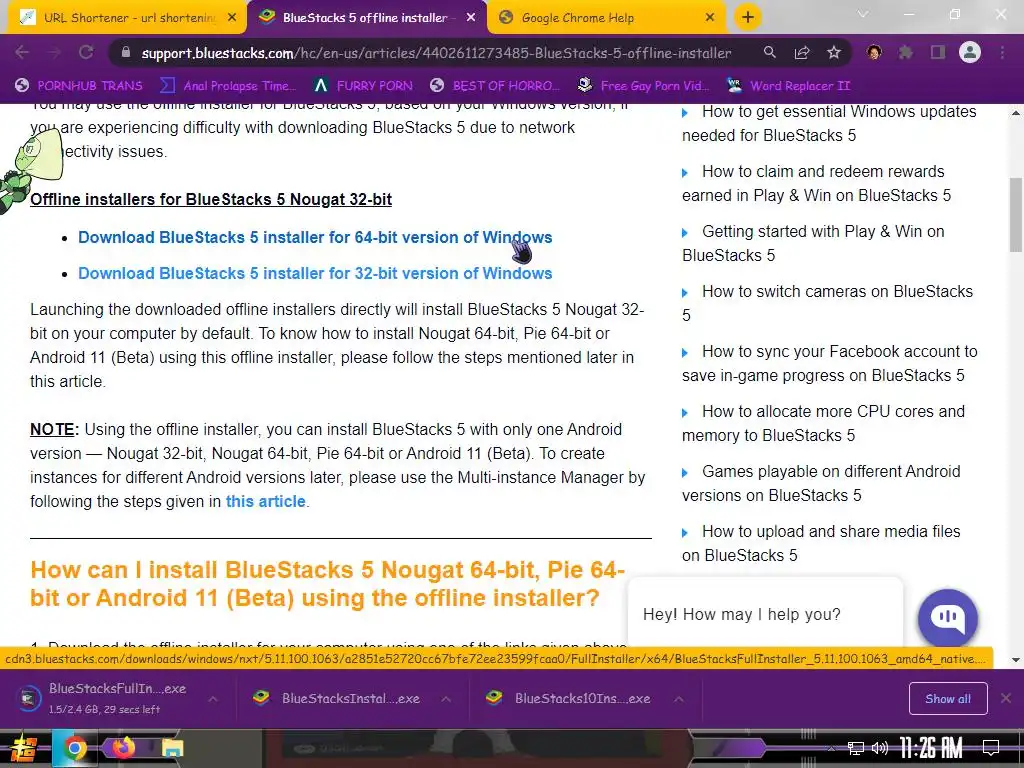Expand options for BlueStacks10Ins...exe download
The height and width of the screenshot is (768, 1024).
click(679, 699)
